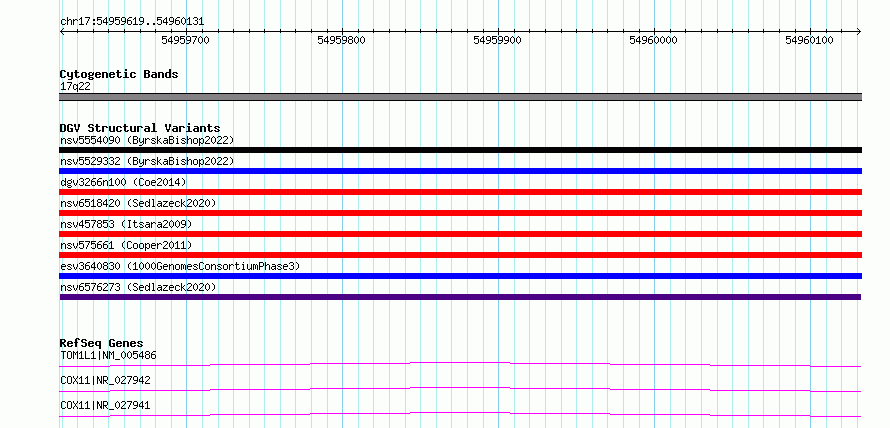Click the blue nsv5529332 variant bar

[460, 171]
